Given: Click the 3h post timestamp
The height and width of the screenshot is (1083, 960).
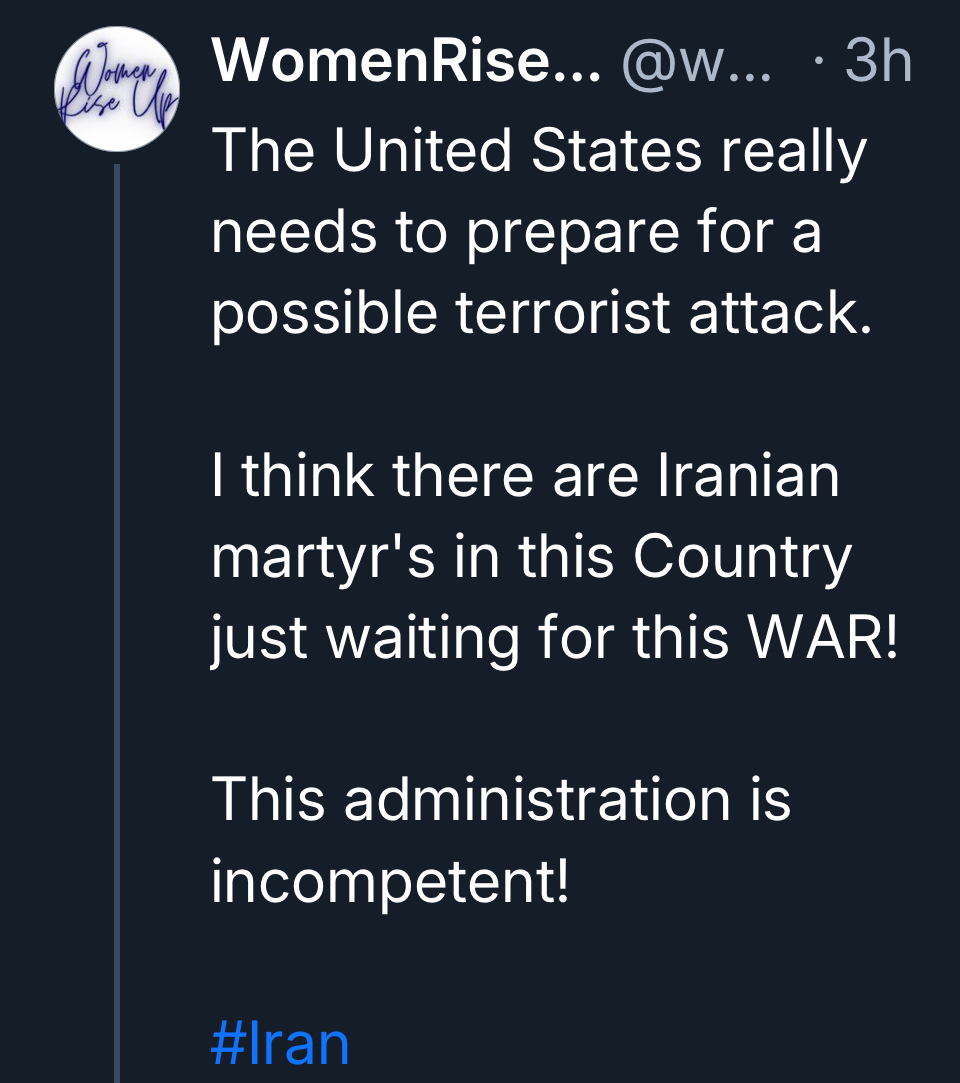Looking at the screenshot, I should click(877, 65).
